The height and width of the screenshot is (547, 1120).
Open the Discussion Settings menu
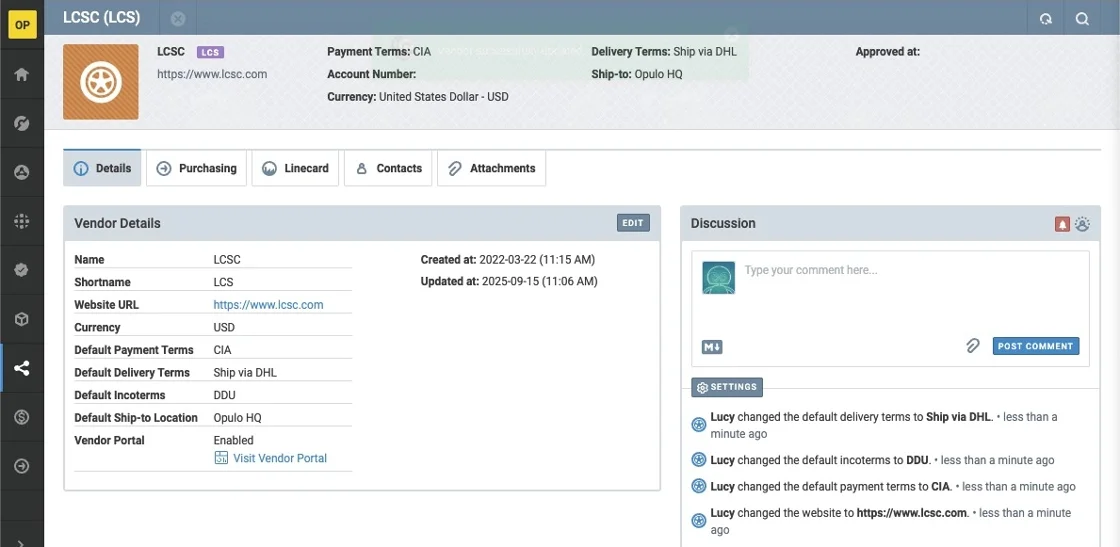(727, 387)
